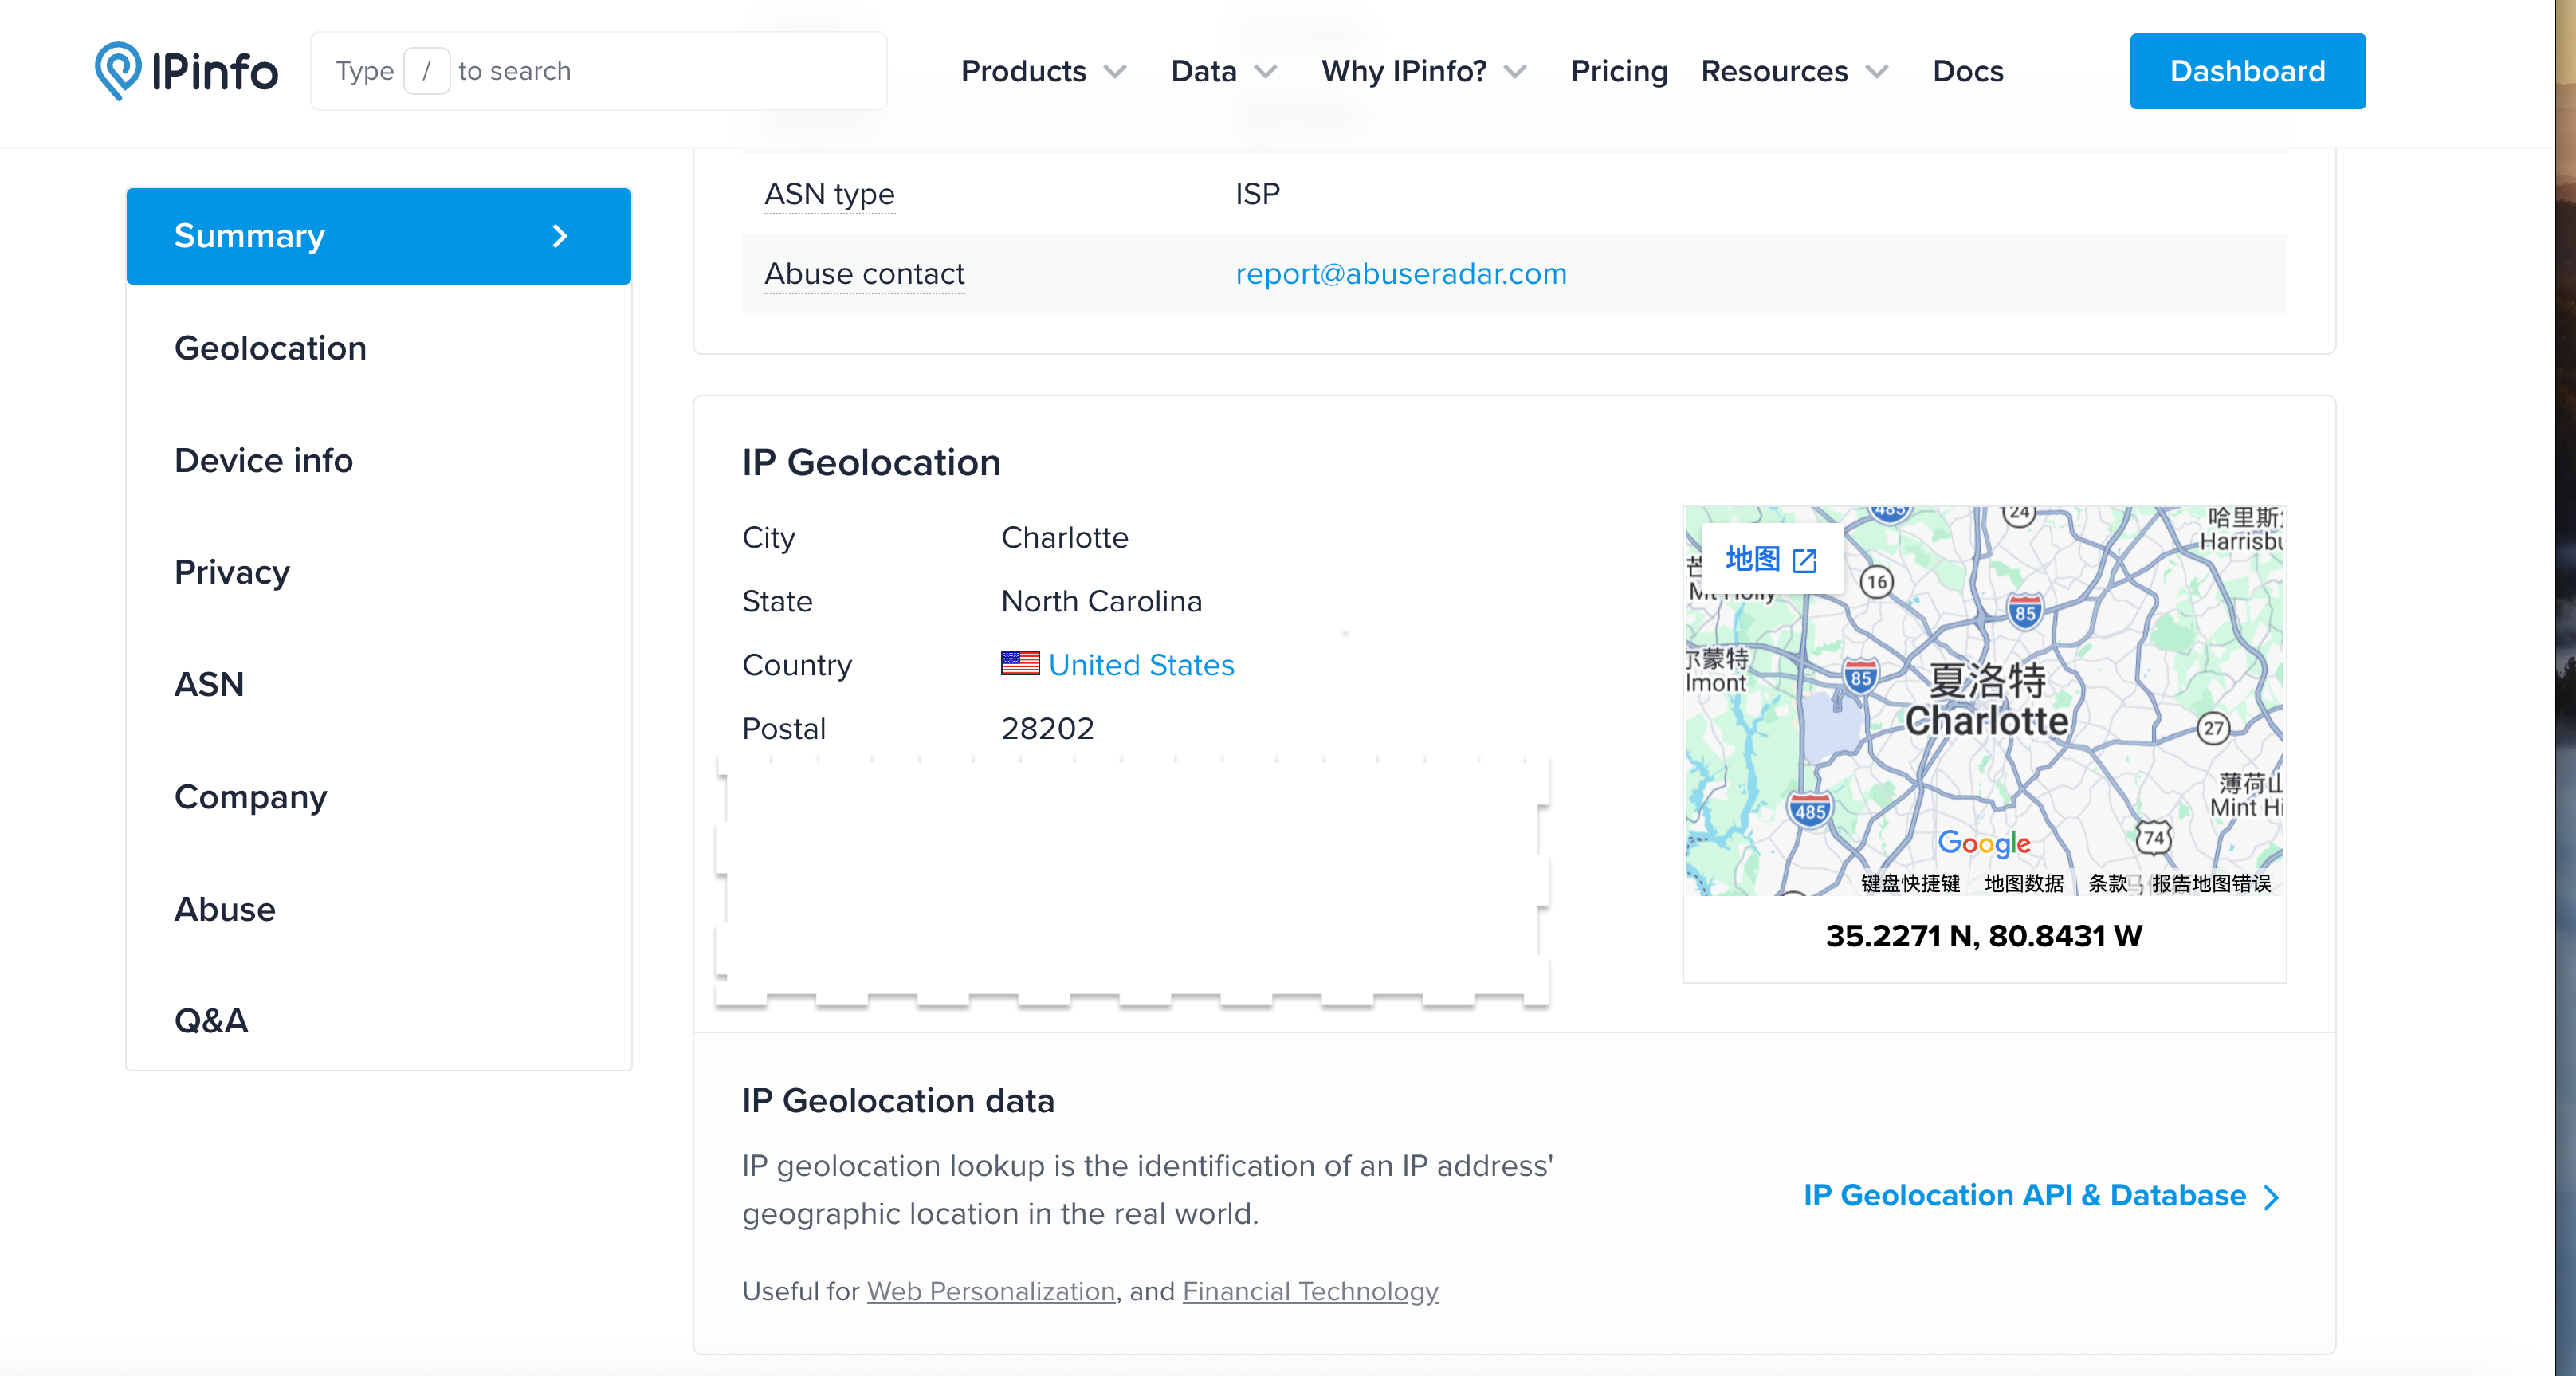
Task: Open the Dashboard button
Action: (x=2246, y=71)
